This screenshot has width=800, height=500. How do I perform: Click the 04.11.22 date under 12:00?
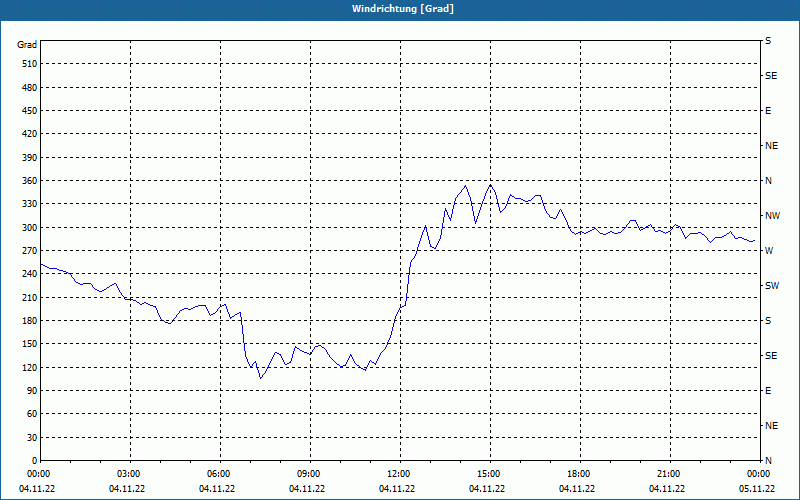(397, 489)
